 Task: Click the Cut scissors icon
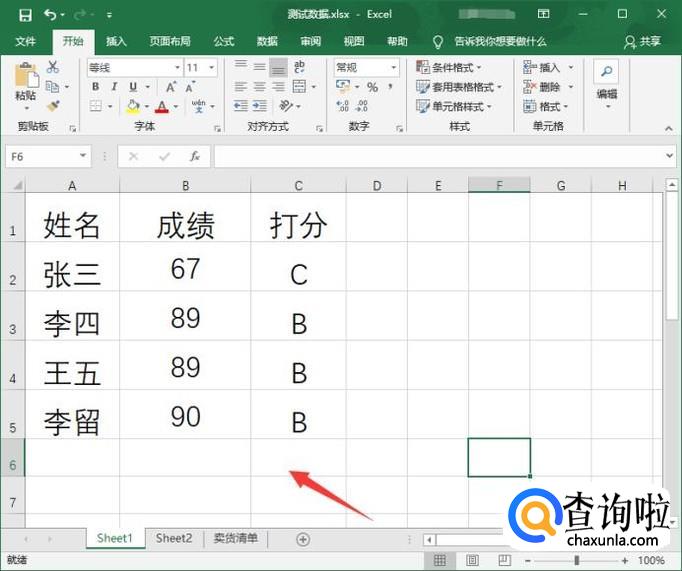coord(53,67)
